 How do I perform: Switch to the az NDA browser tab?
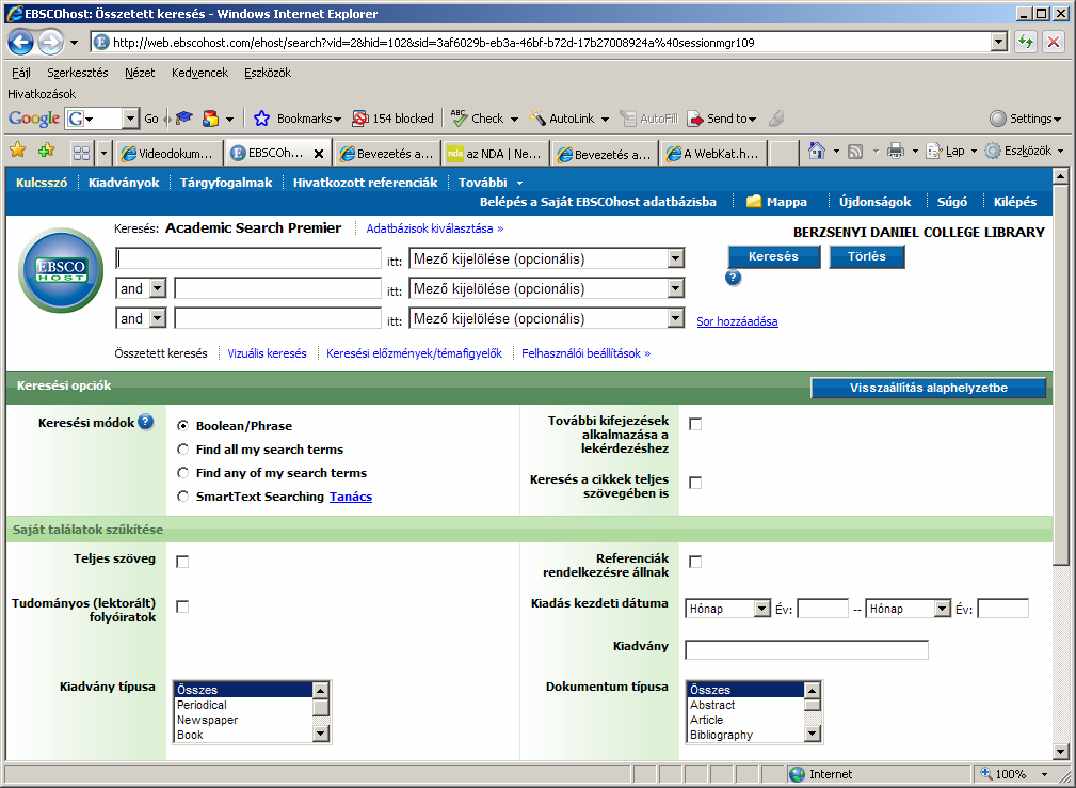tap(495, 154)
